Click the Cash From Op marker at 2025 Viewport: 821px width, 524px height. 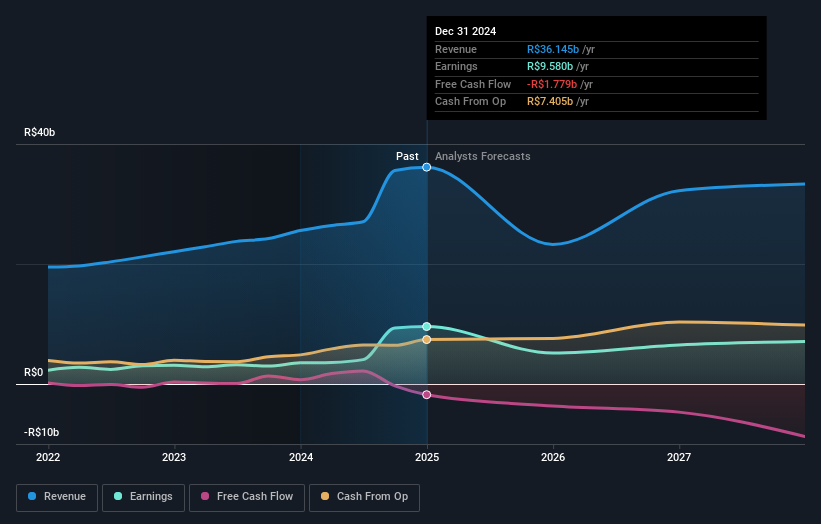tap(427, 340)
